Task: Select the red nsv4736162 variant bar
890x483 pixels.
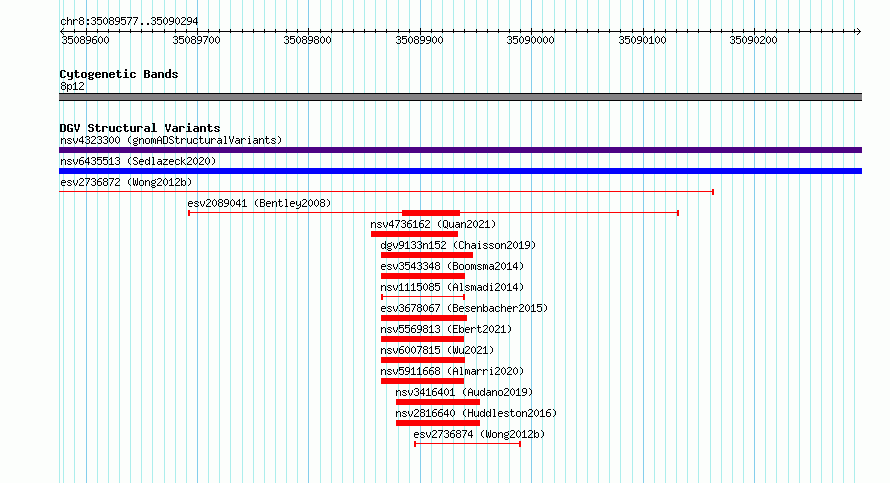Action: pos(414,234)
